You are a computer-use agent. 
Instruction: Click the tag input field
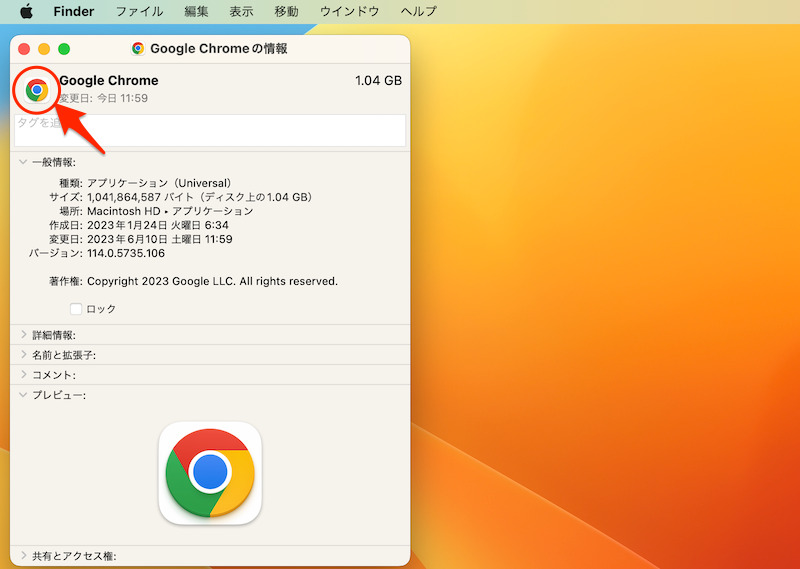pyautogui.click(x=210, y=130)
